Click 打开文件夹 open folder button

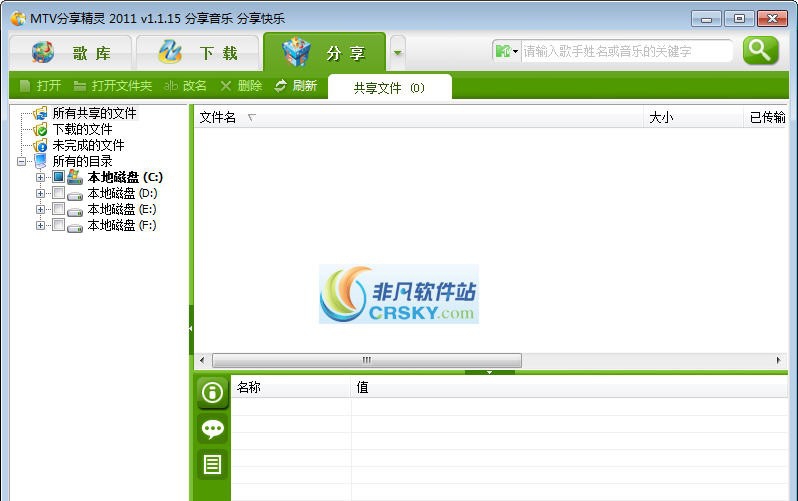pyautogui.click(x=112, y=86)
